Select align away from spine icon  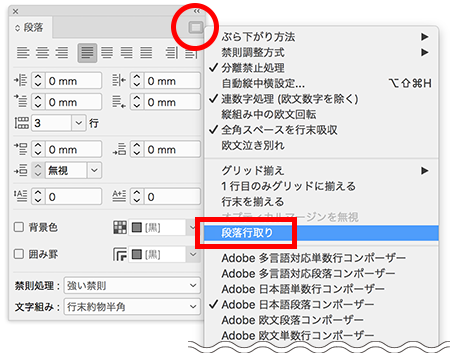tap(191, 53)
